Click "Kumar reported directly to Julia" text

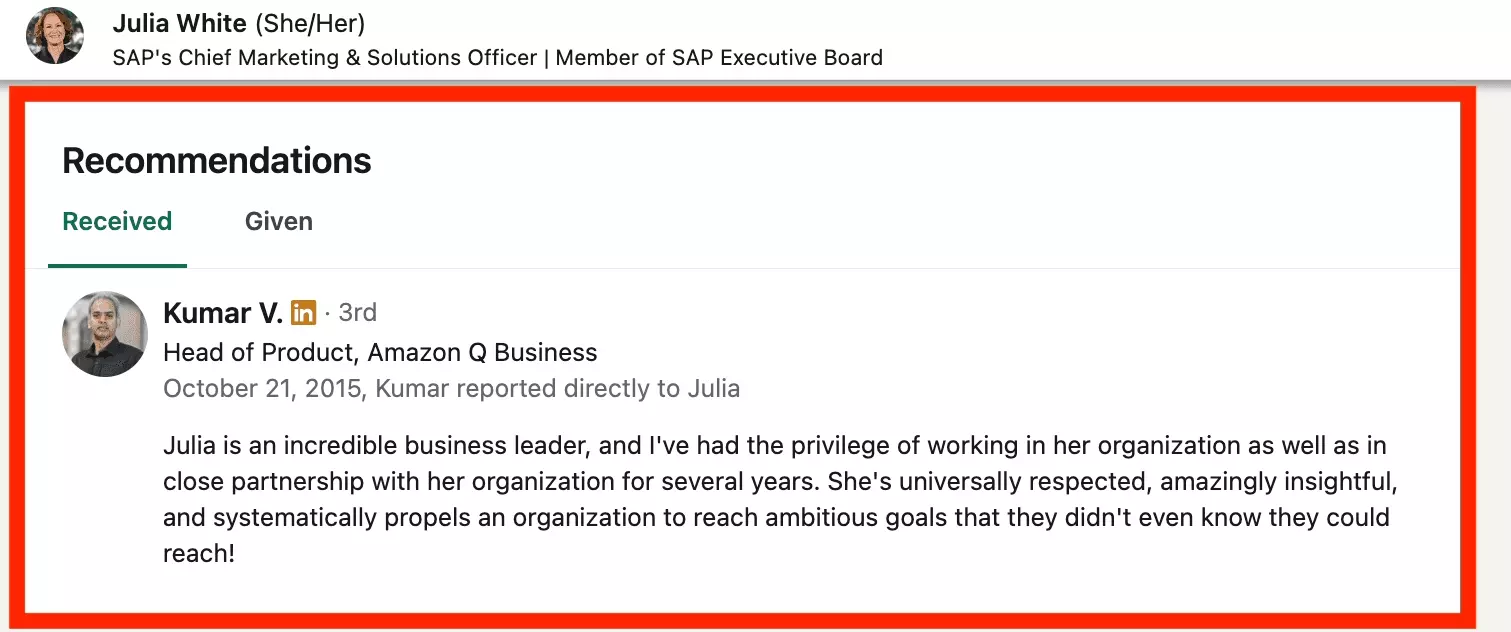coord(558,388)
